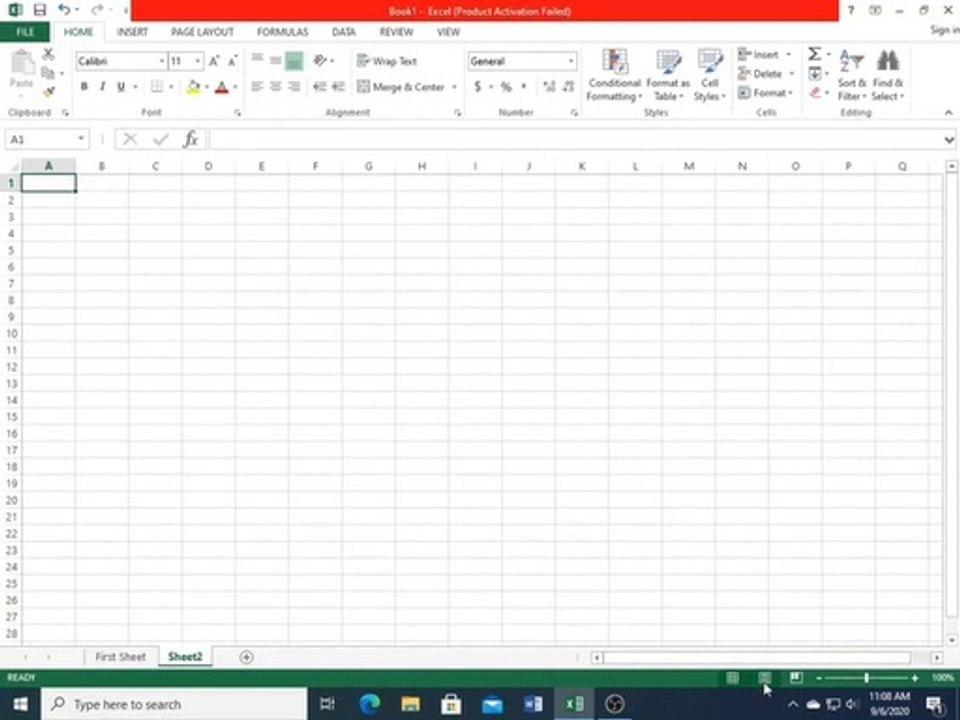Select column header D
The width and height of the screenshot is (960, 720).
tap(208, 166)
